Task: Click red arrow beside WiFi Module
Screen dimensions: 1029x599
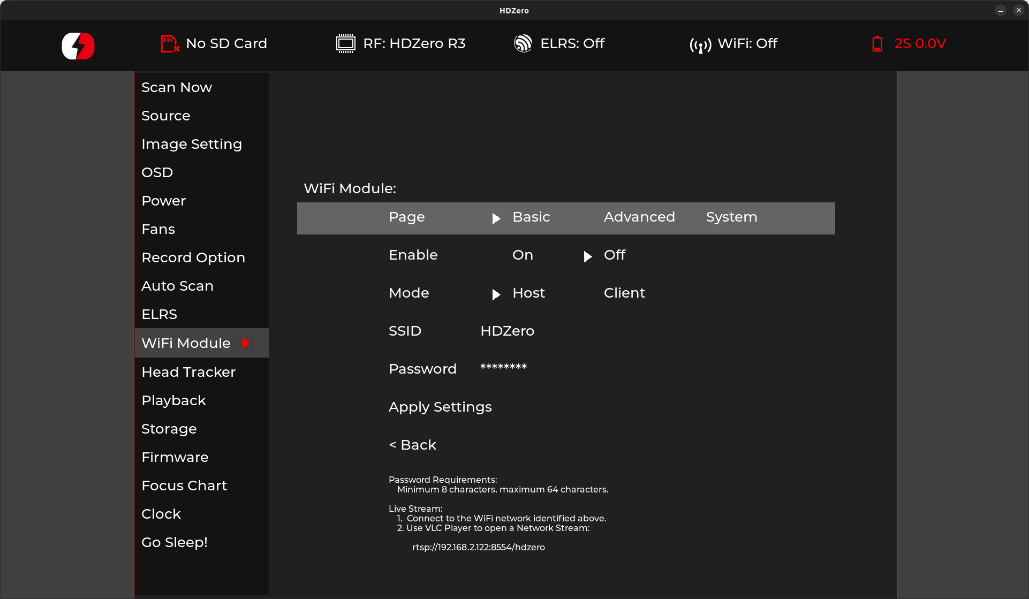Action: 246,343
